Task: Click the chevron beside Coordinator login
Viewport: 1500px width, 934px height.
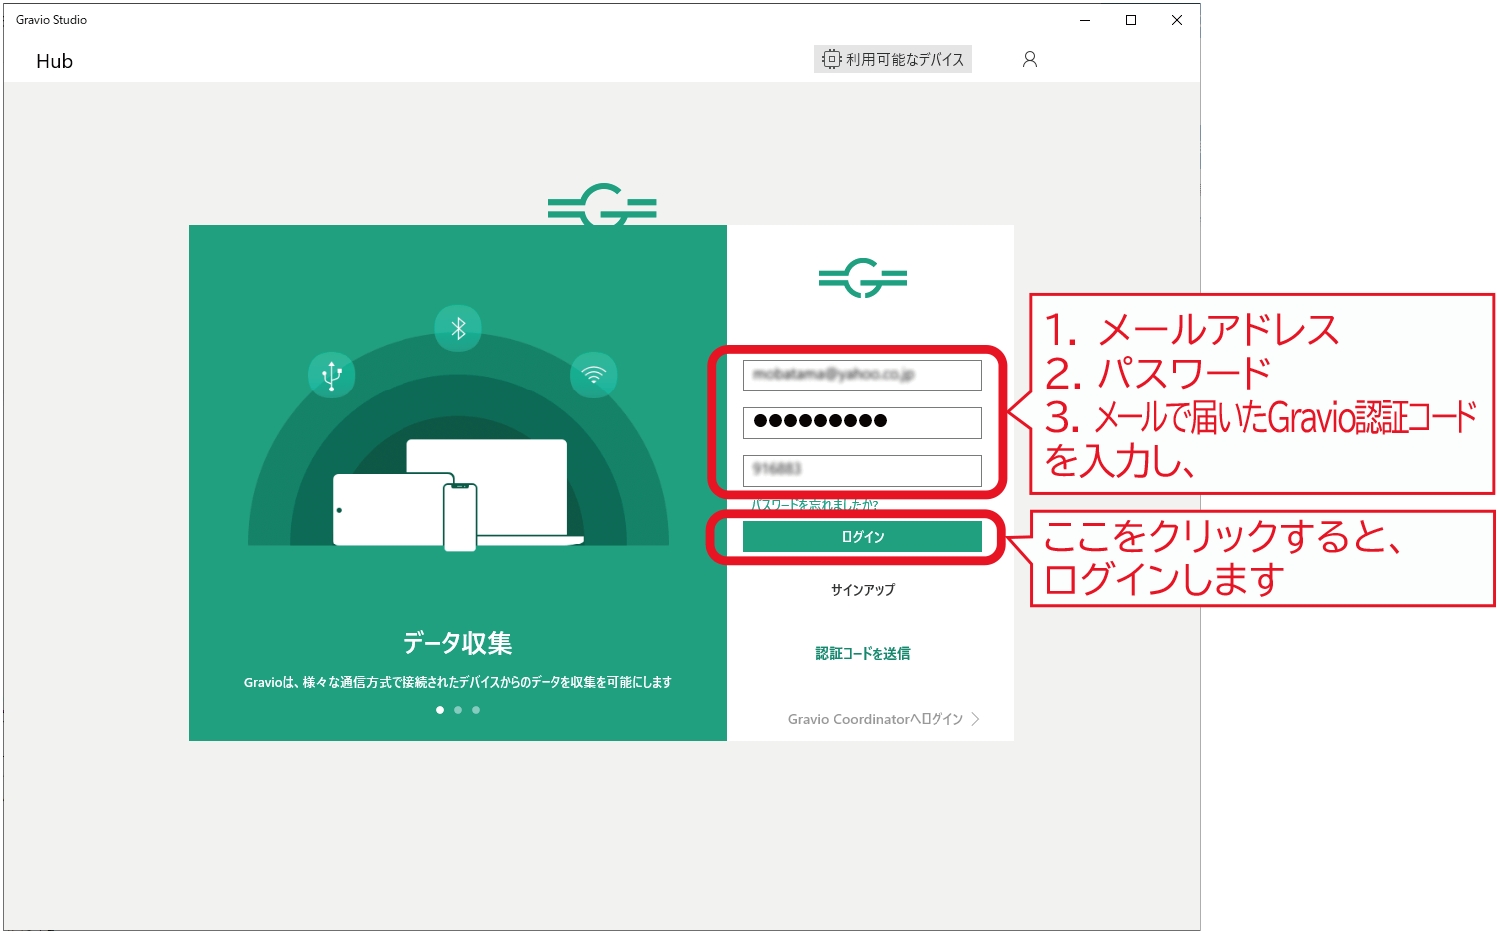Action: coord(976,719)
